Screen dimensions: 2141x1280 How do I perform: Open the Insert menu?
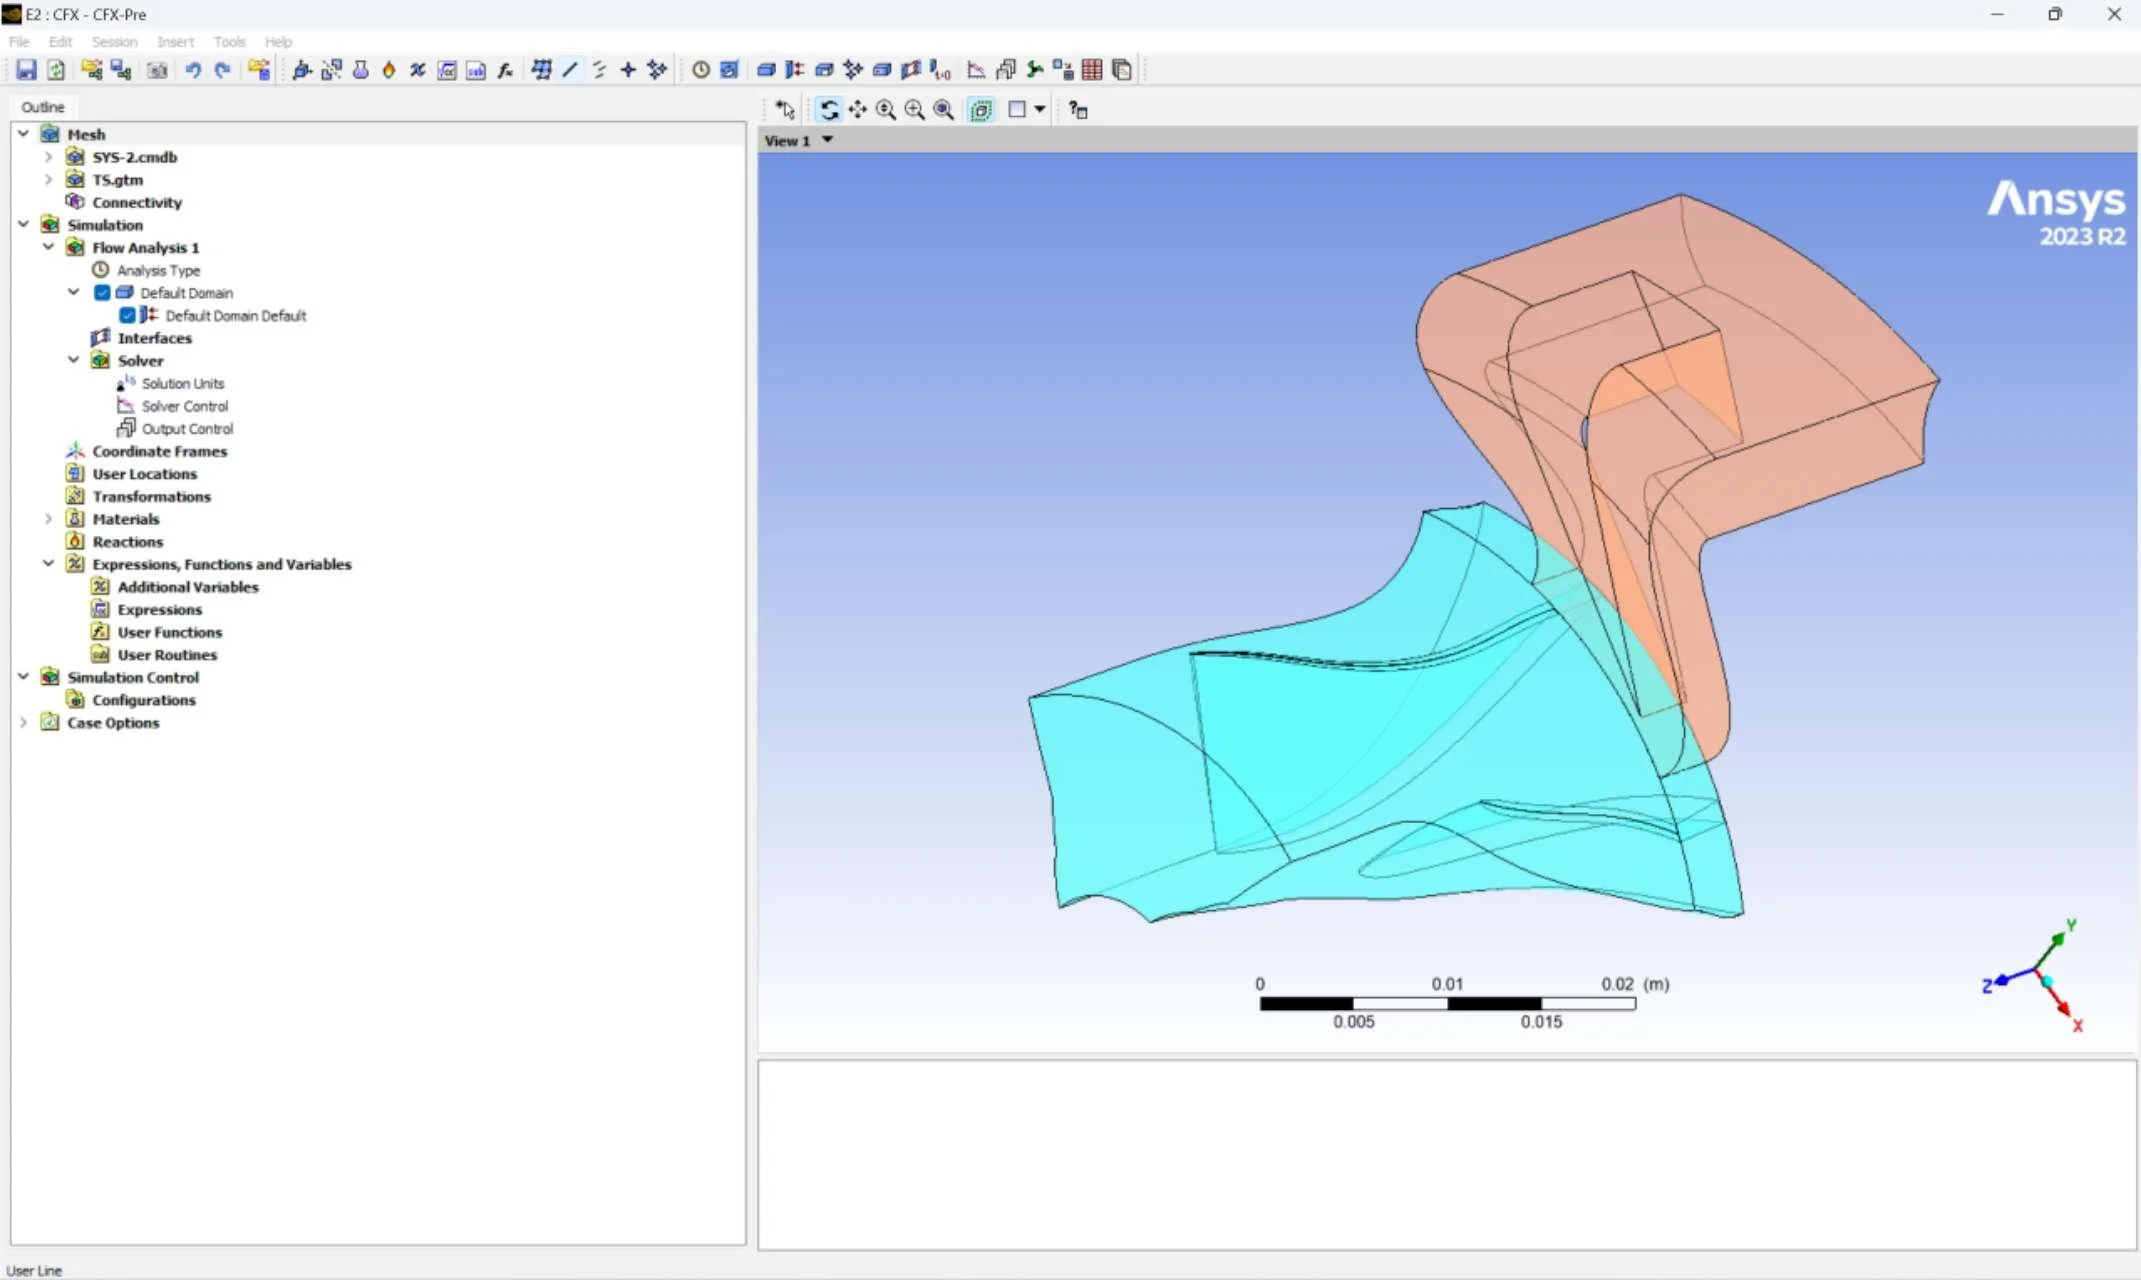[x=175, y=42]
